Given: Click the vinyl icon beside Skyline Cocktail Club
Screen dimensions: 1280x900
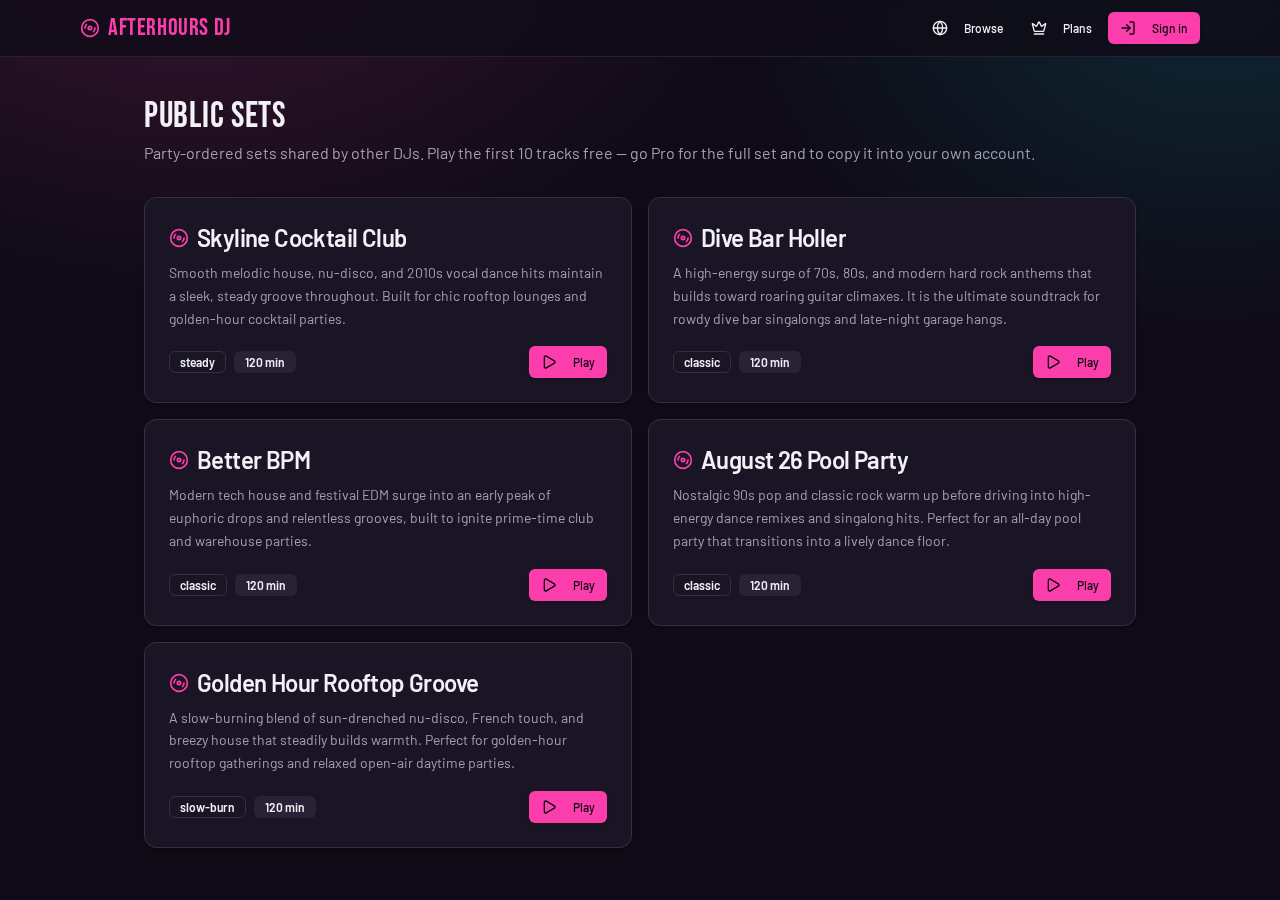Looking at the screenshot, I should click(x=179, y=238).
